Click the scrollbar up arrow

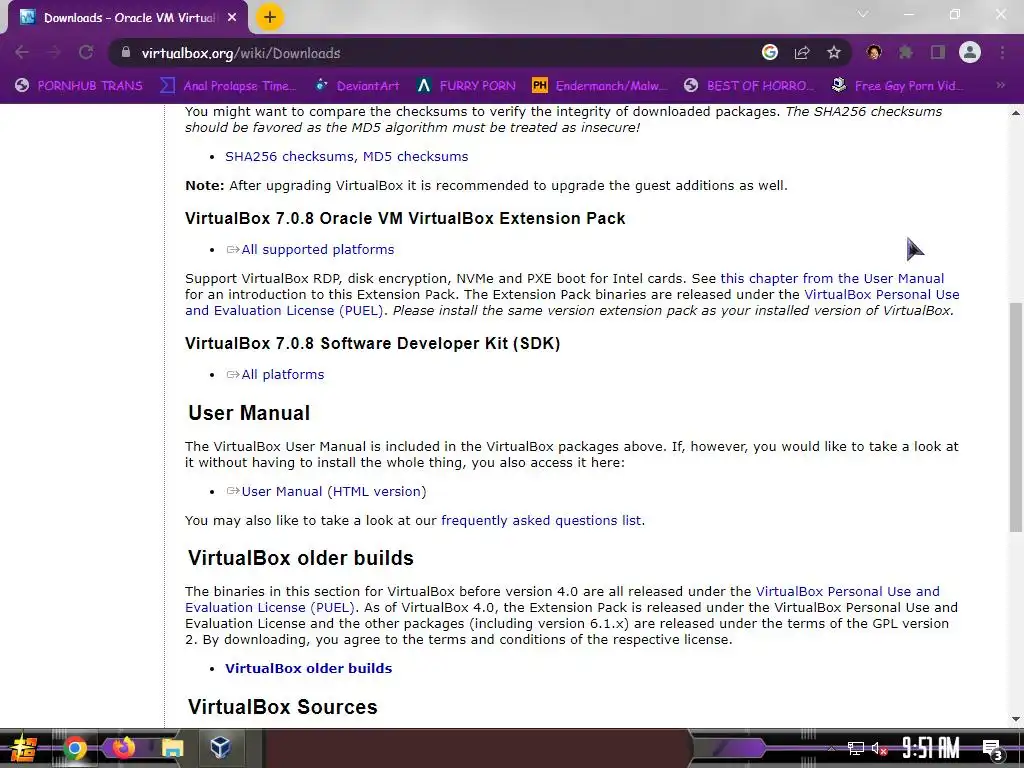[x=1016, y=112]
